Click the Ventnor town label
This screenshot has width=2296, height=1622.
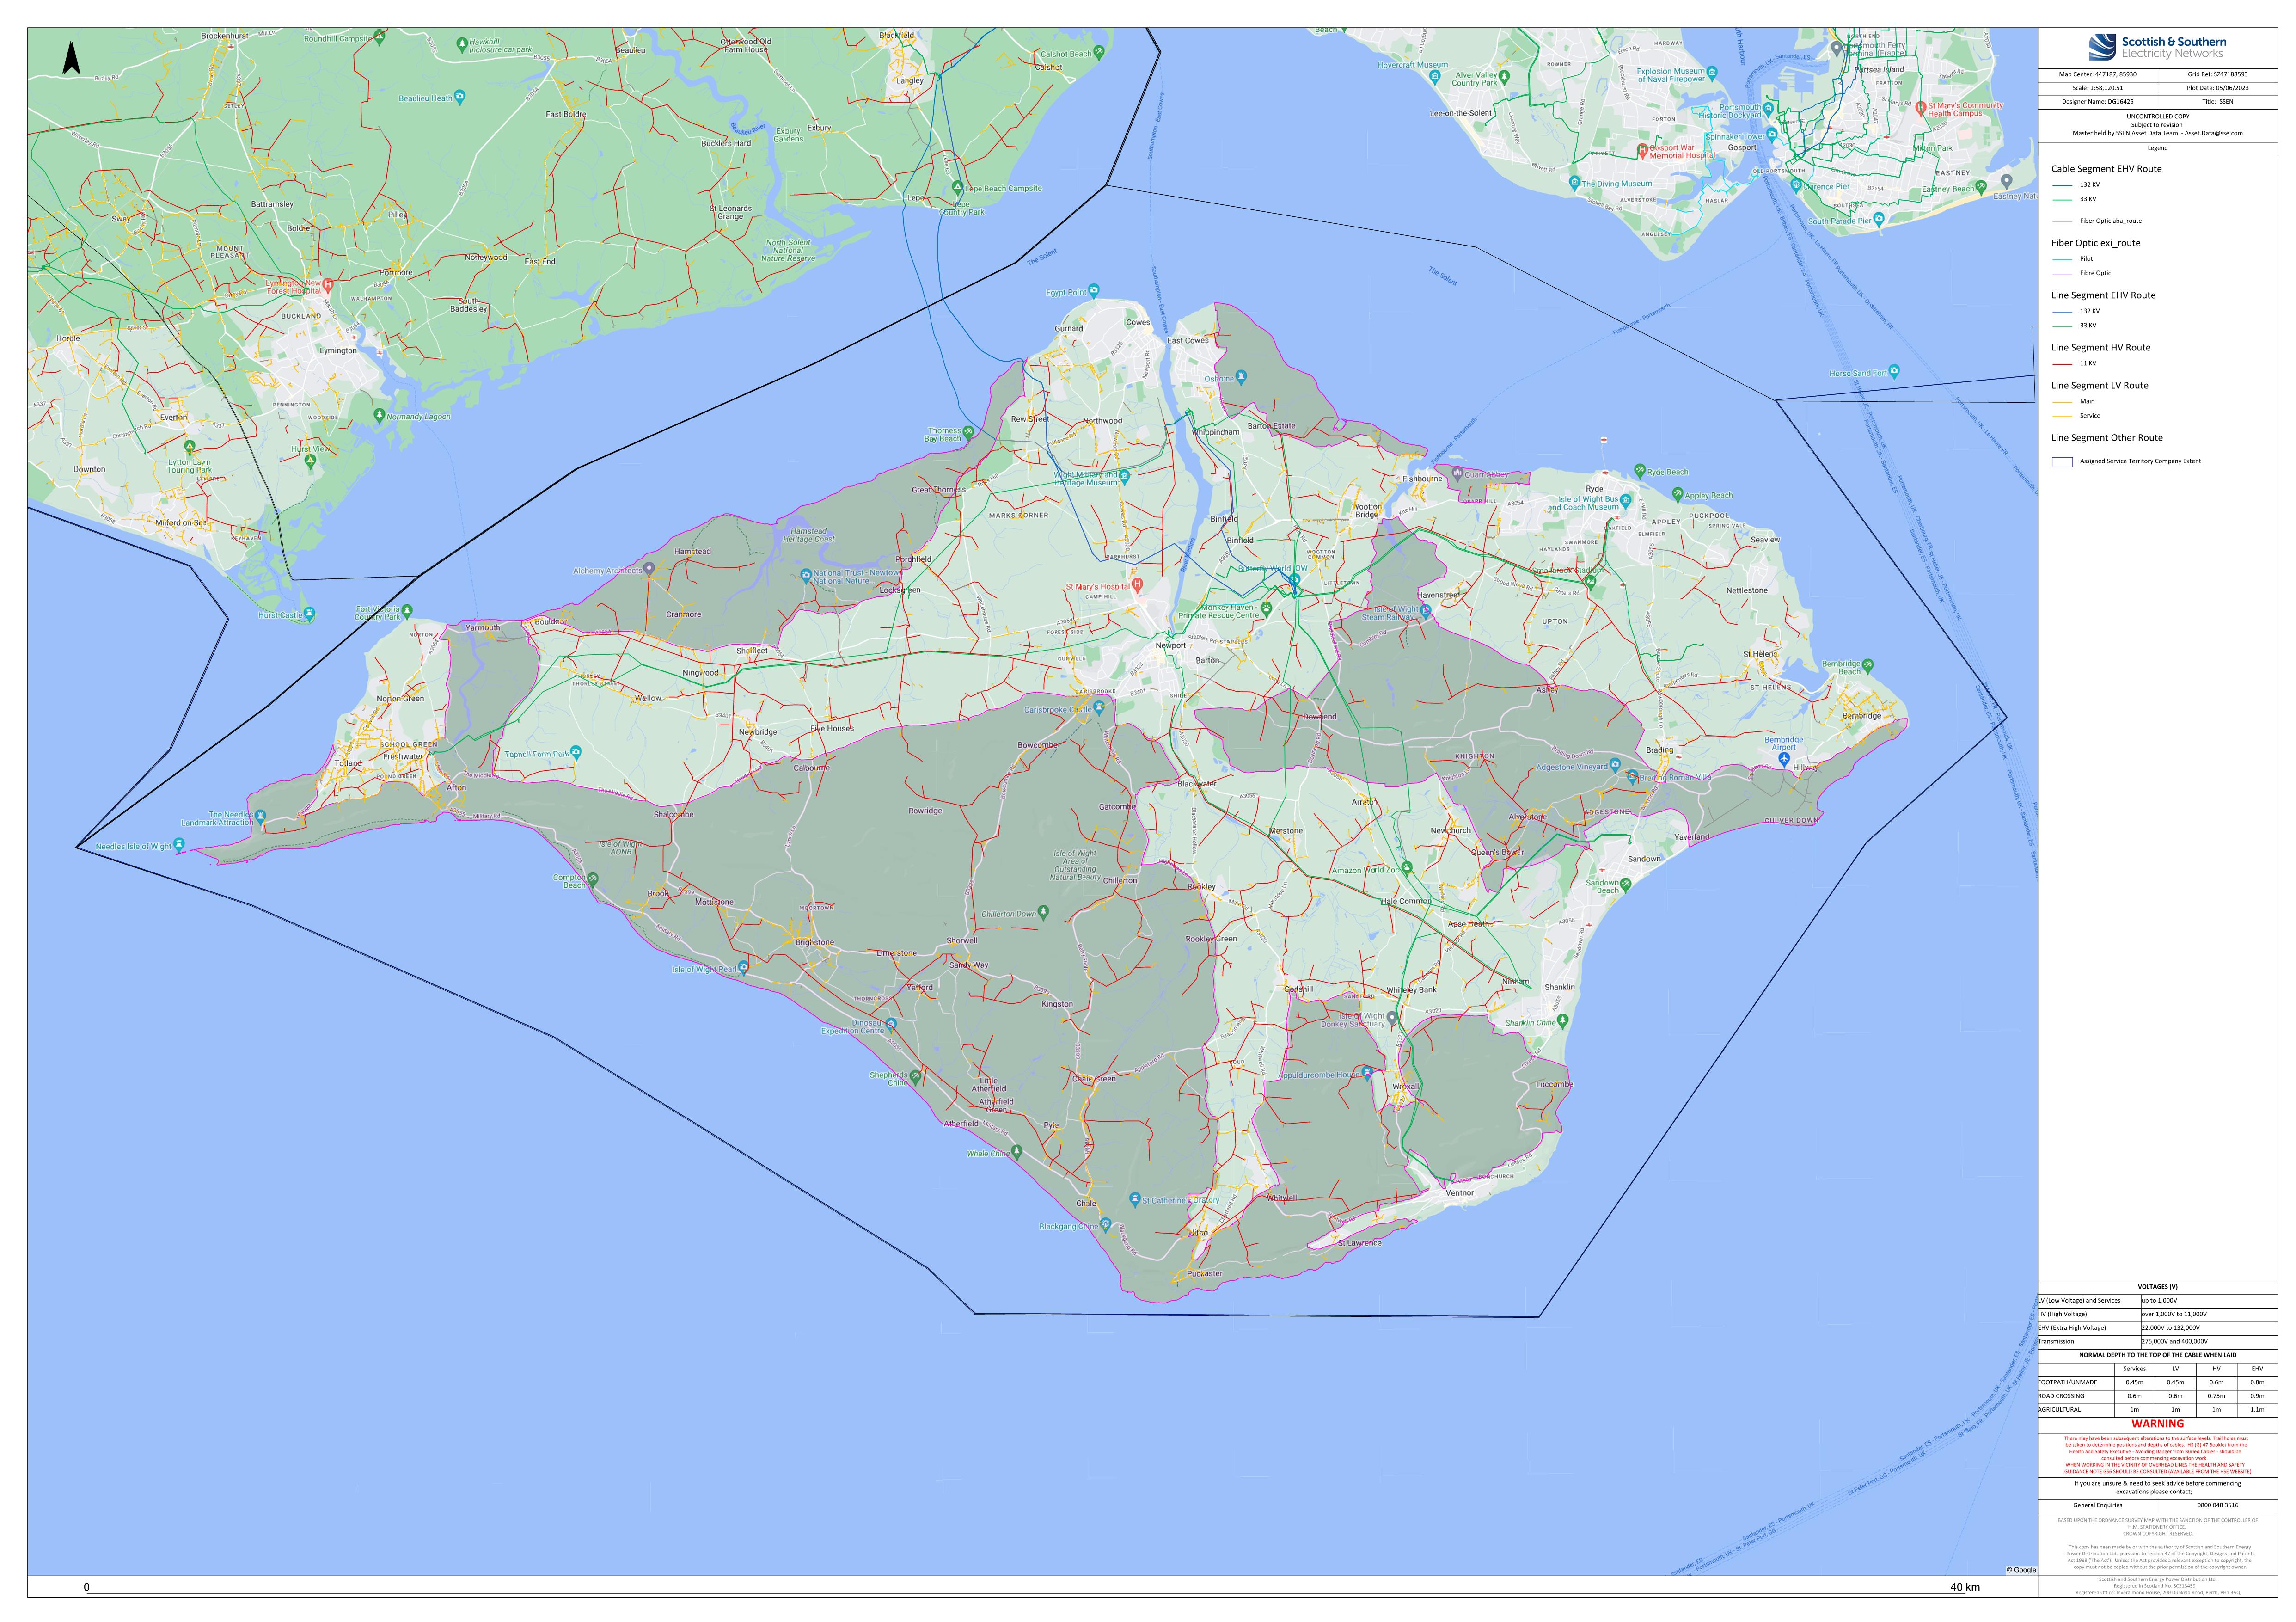pyautogui.click(x=1459, y=1193)
